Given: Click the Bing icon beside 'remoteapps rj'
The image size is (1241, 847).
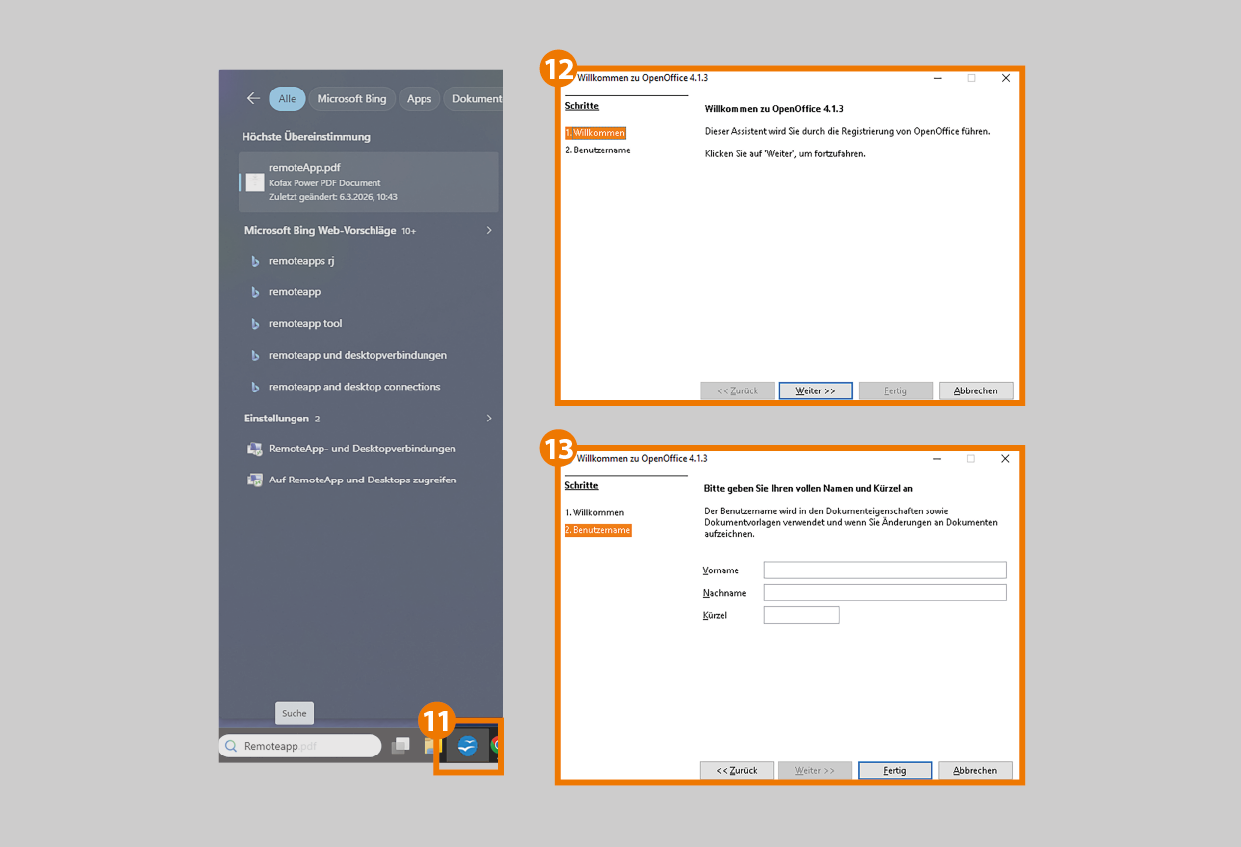Looking at the screenshot, I should pos(255,261).
